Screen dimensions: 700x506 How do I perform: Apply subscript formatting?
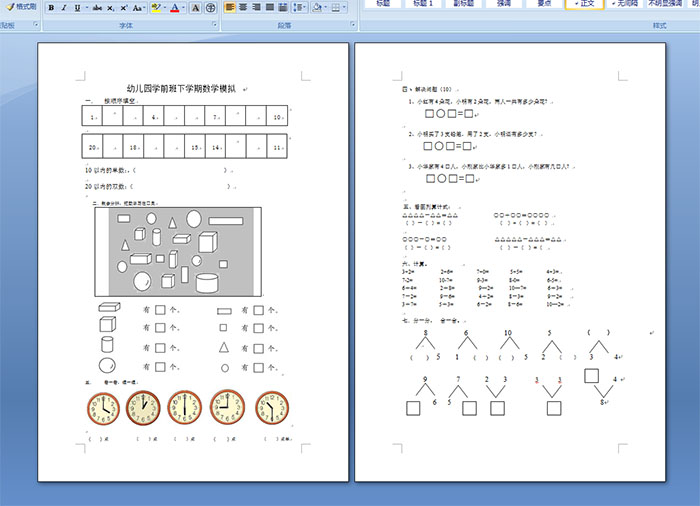111,8
